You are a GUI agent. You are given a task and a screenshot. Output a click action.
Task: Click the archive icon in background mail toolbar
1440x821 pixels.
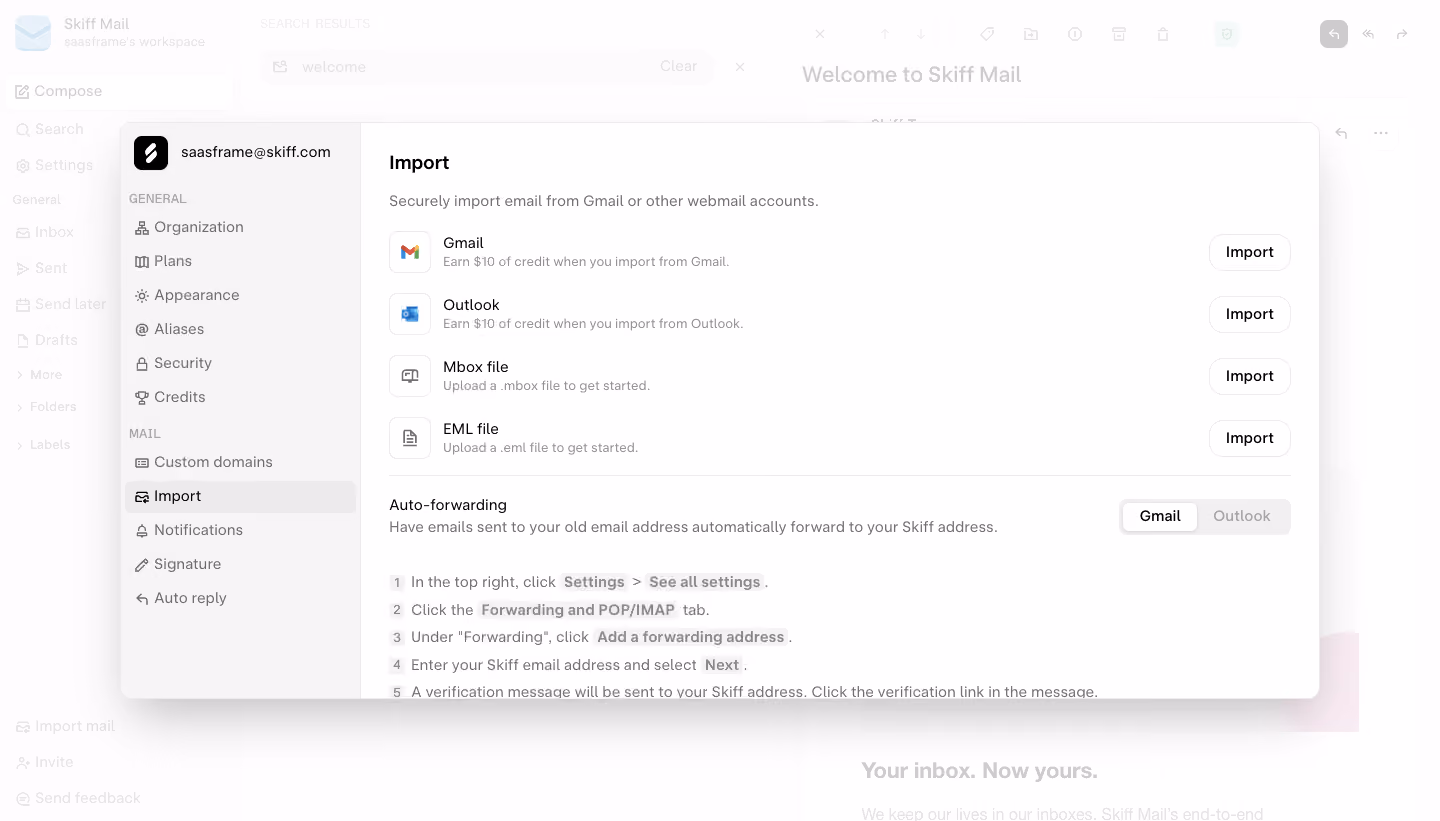coord(1119,34)
